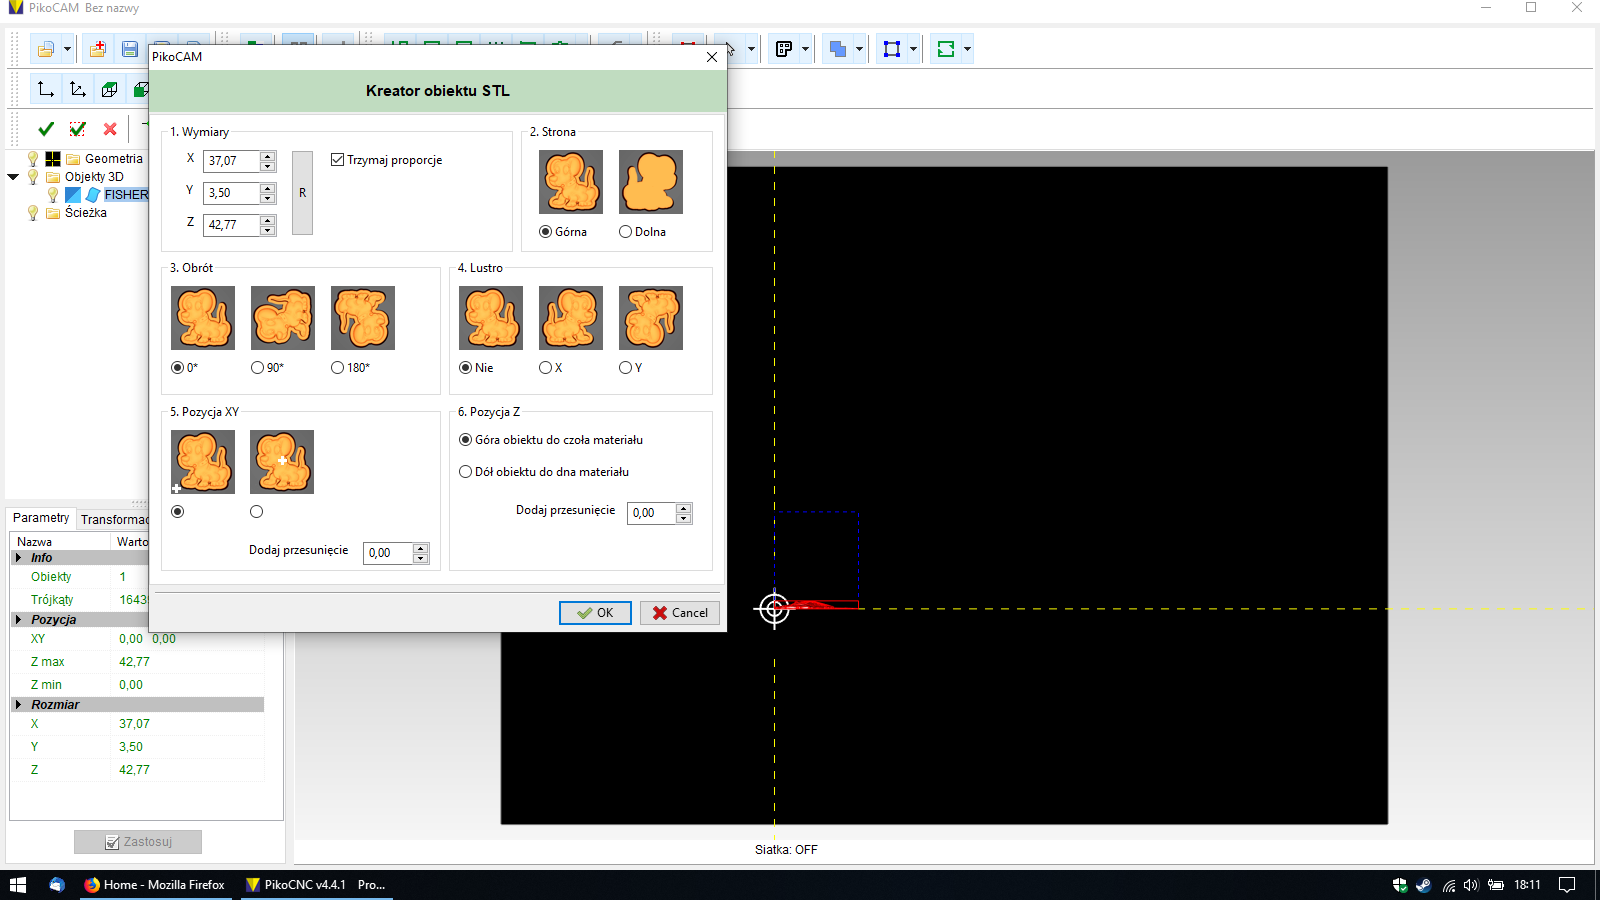1600x900 pixels.
Task: Select the 180° rotation radio button
Action: (338, 368)
